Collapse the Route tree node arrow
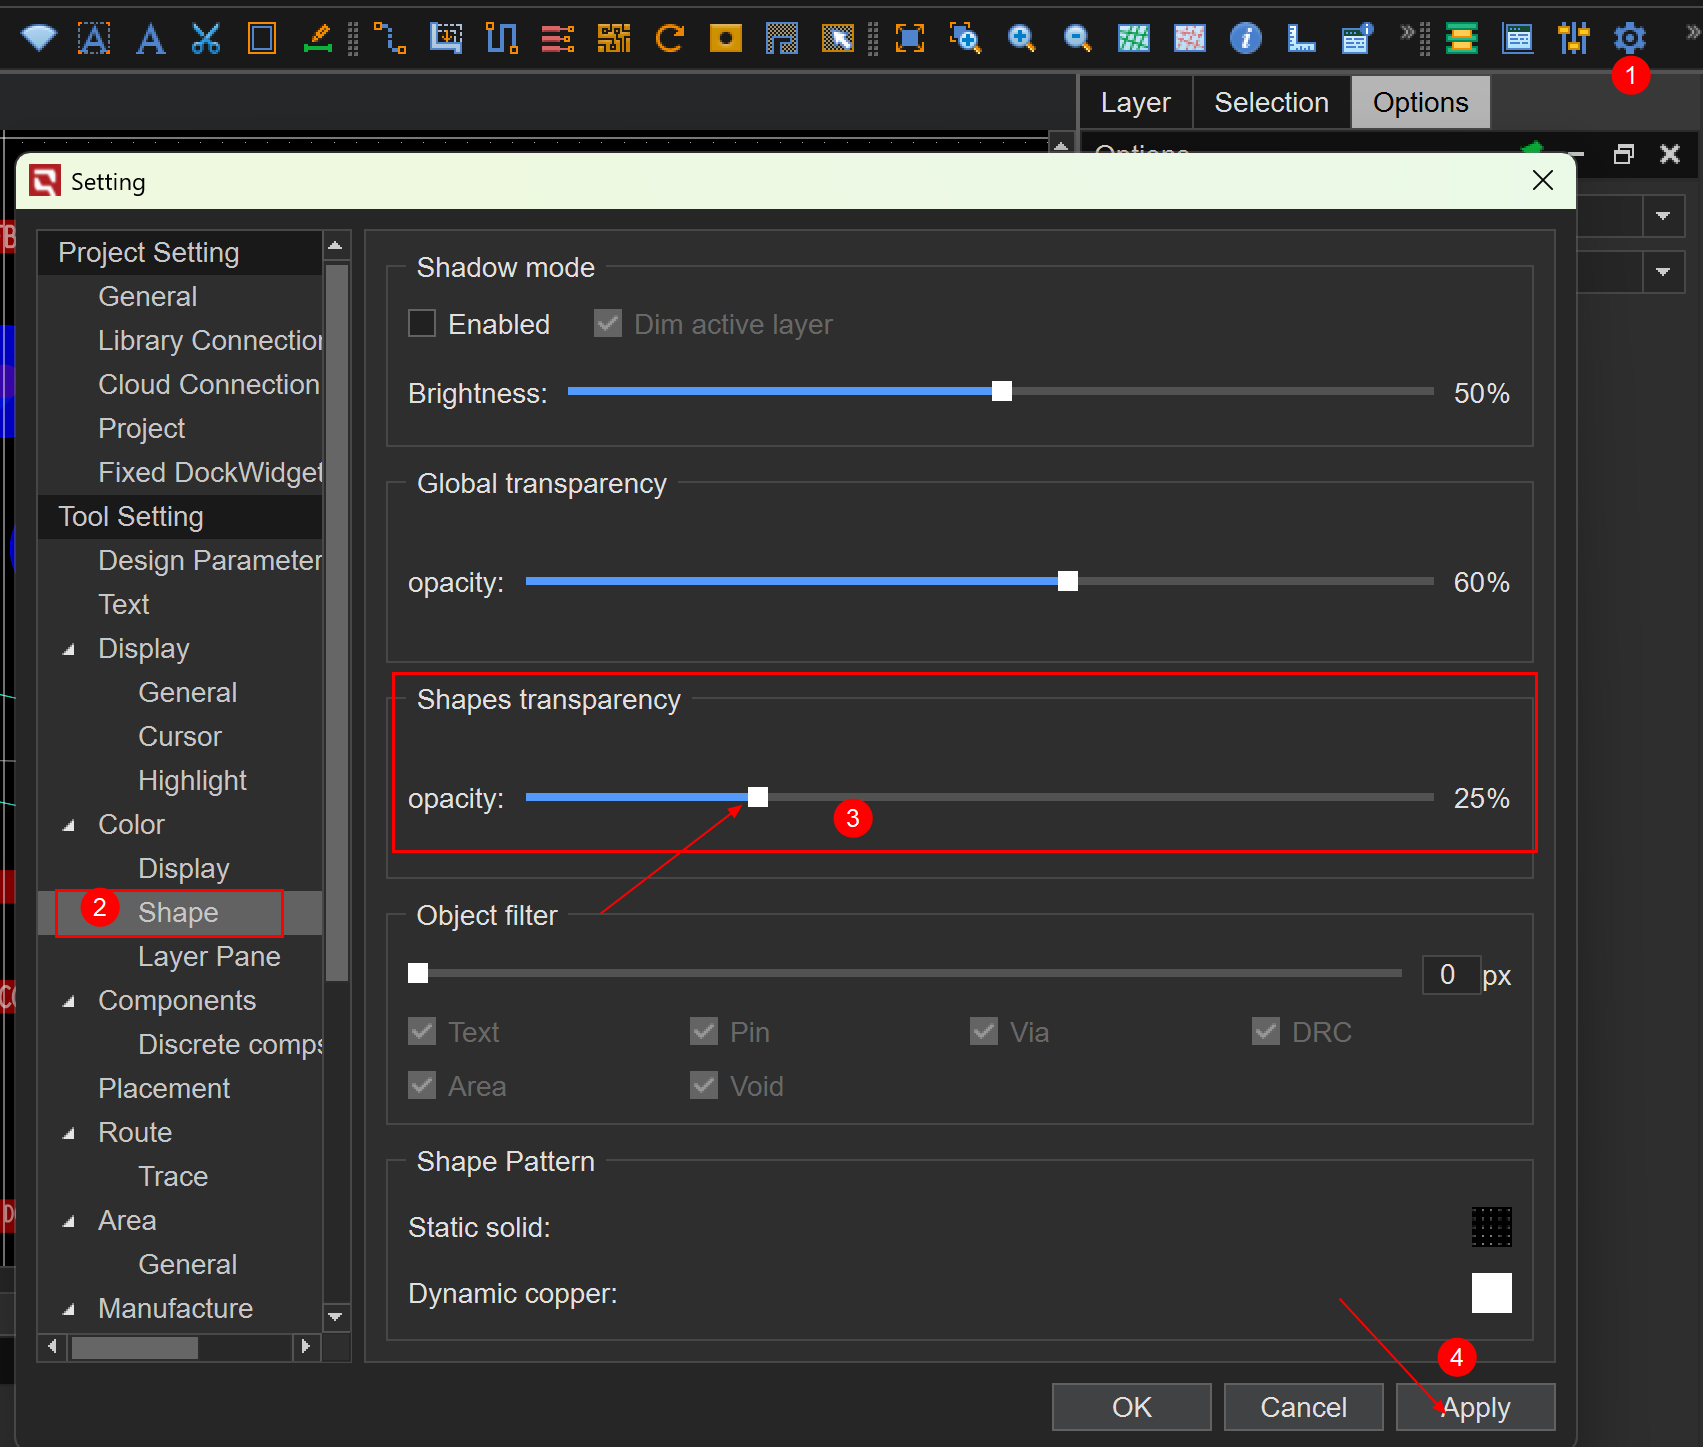 click(69, 1134)
